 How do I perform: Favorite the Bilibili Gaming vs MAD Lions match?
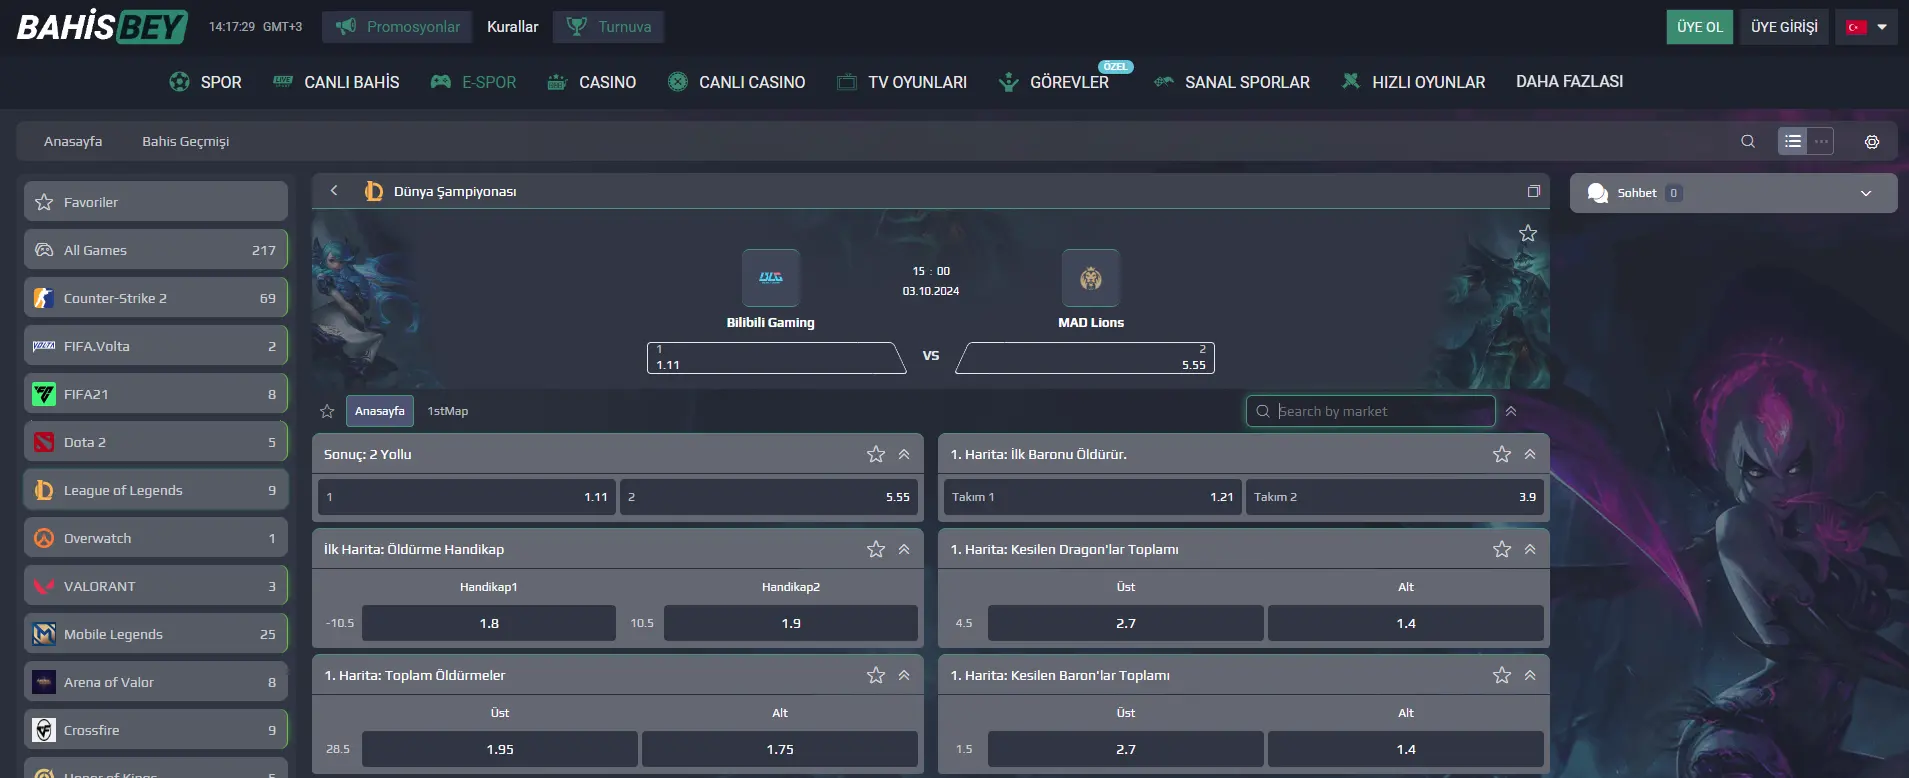click(x=1528, y=233)
